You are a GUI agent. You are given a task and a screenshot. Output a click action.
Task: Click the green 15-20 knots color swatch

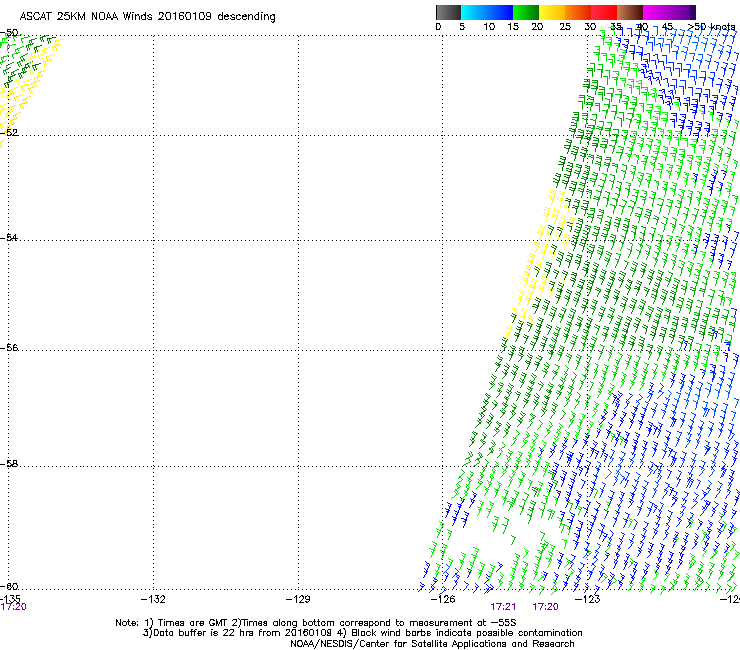(526, 12)
